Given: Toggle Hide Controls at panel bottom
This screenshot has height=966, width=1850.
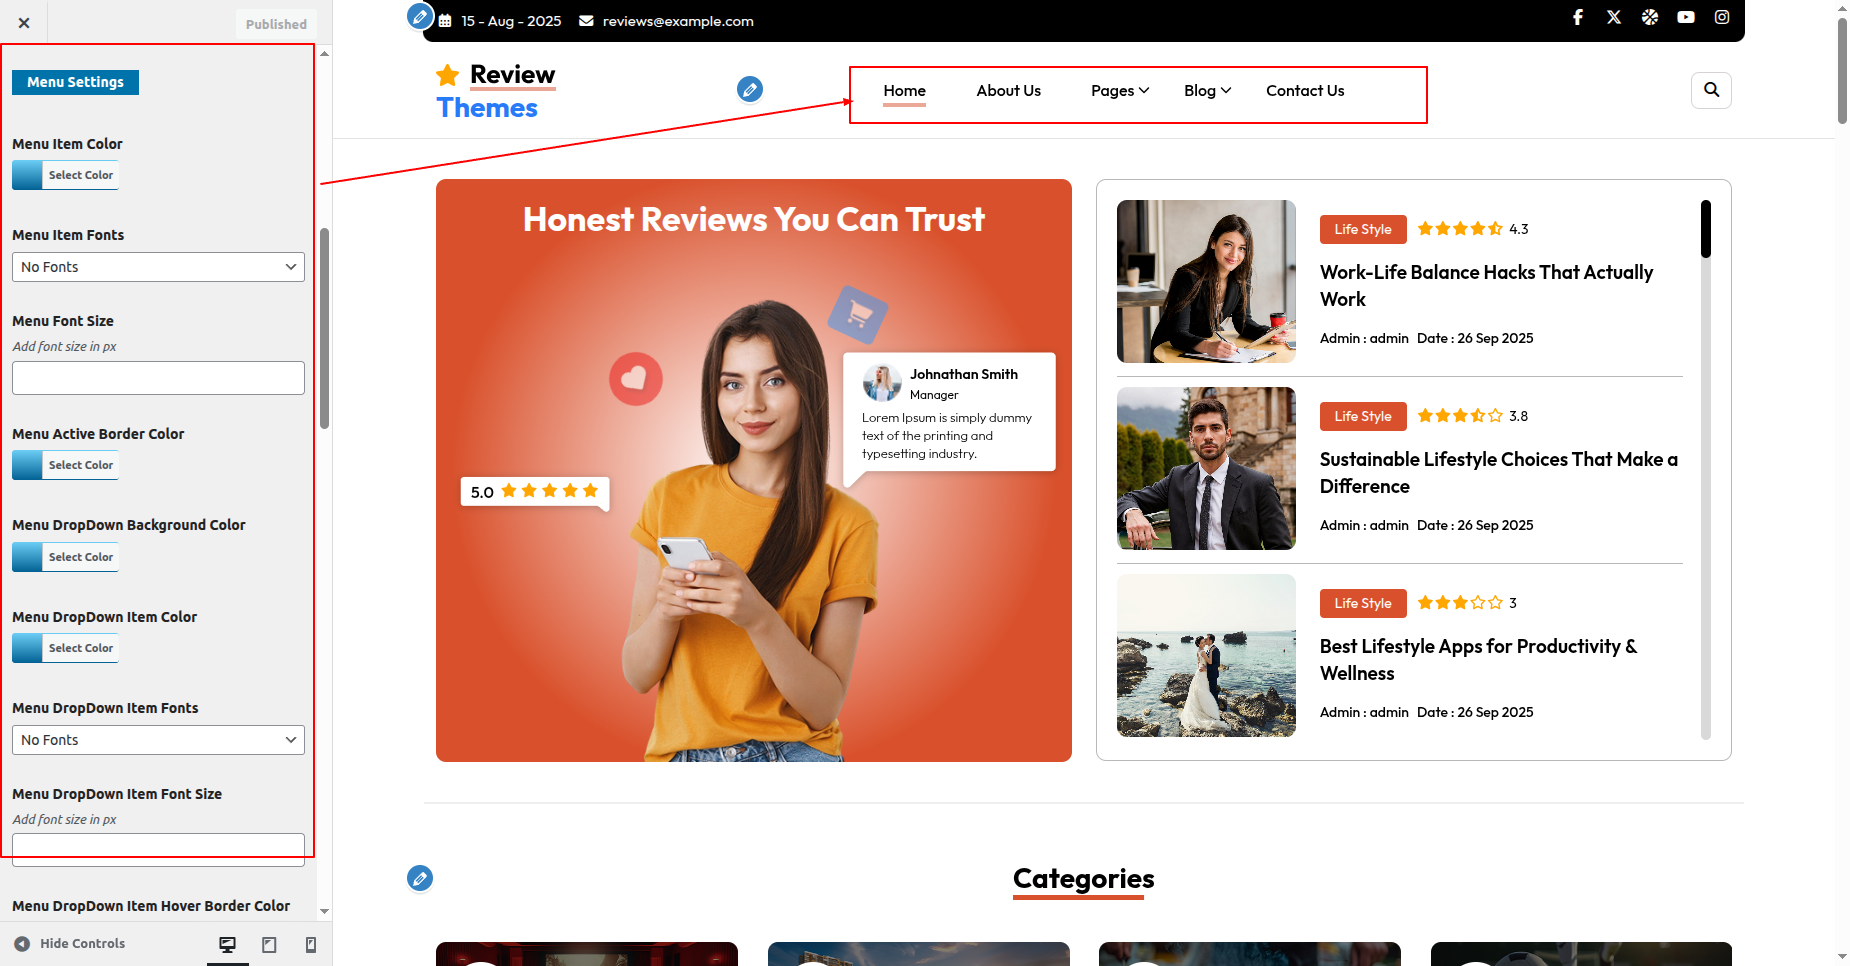Looking at the screenshot, I should pos(70,943).
